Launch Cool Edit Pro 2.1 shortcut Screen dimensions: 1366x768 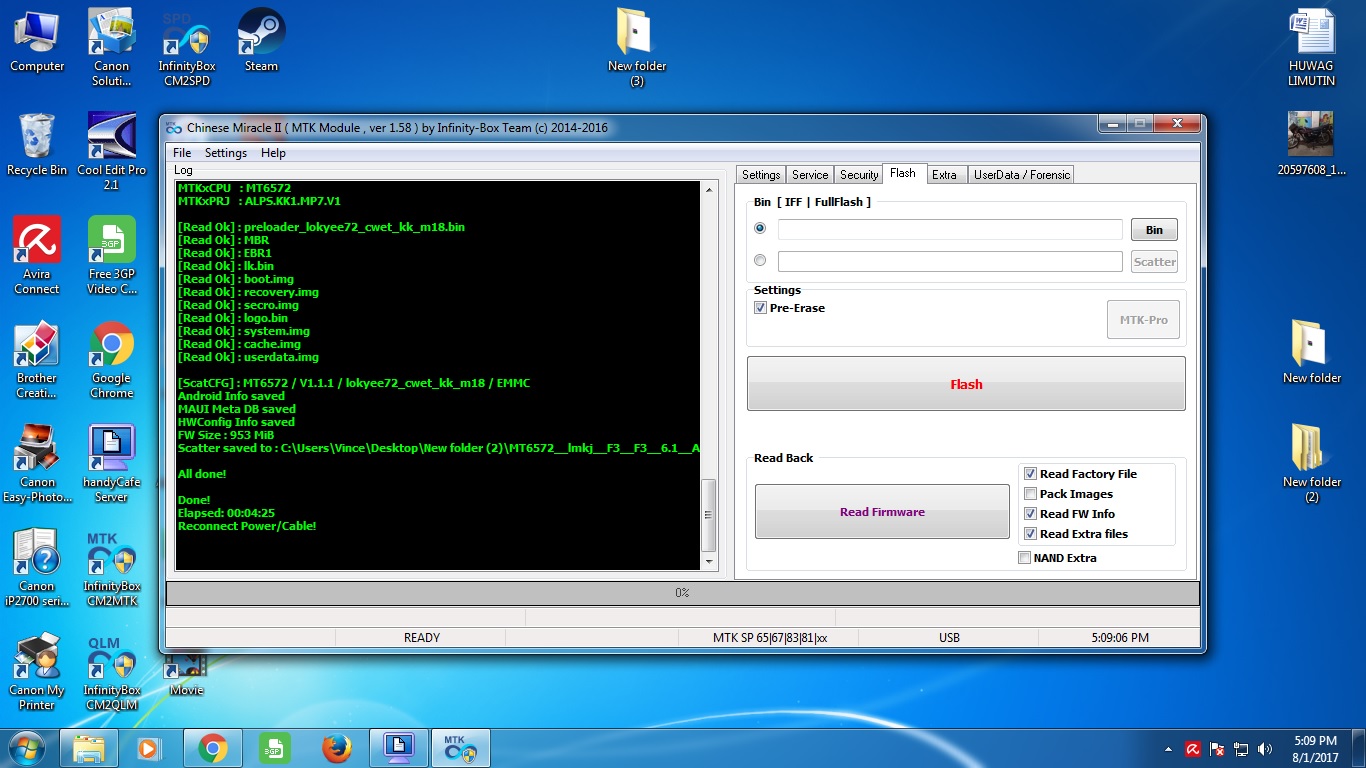point(112,151)
